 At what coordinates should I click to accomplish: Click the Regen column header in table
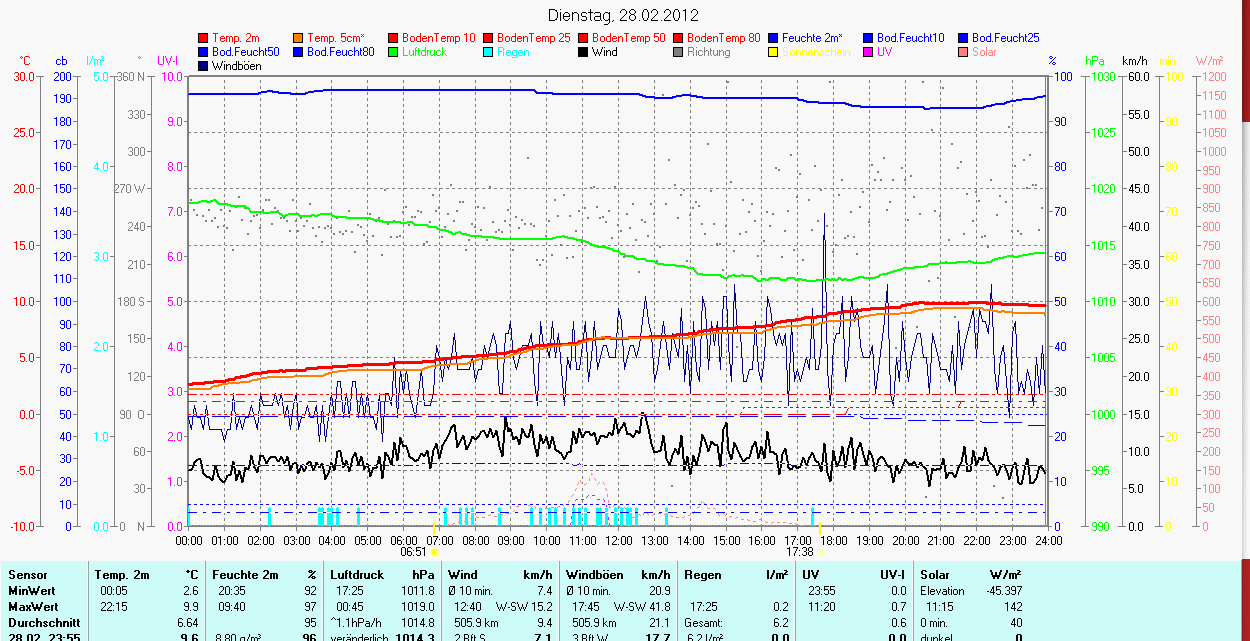pos(703,575)
